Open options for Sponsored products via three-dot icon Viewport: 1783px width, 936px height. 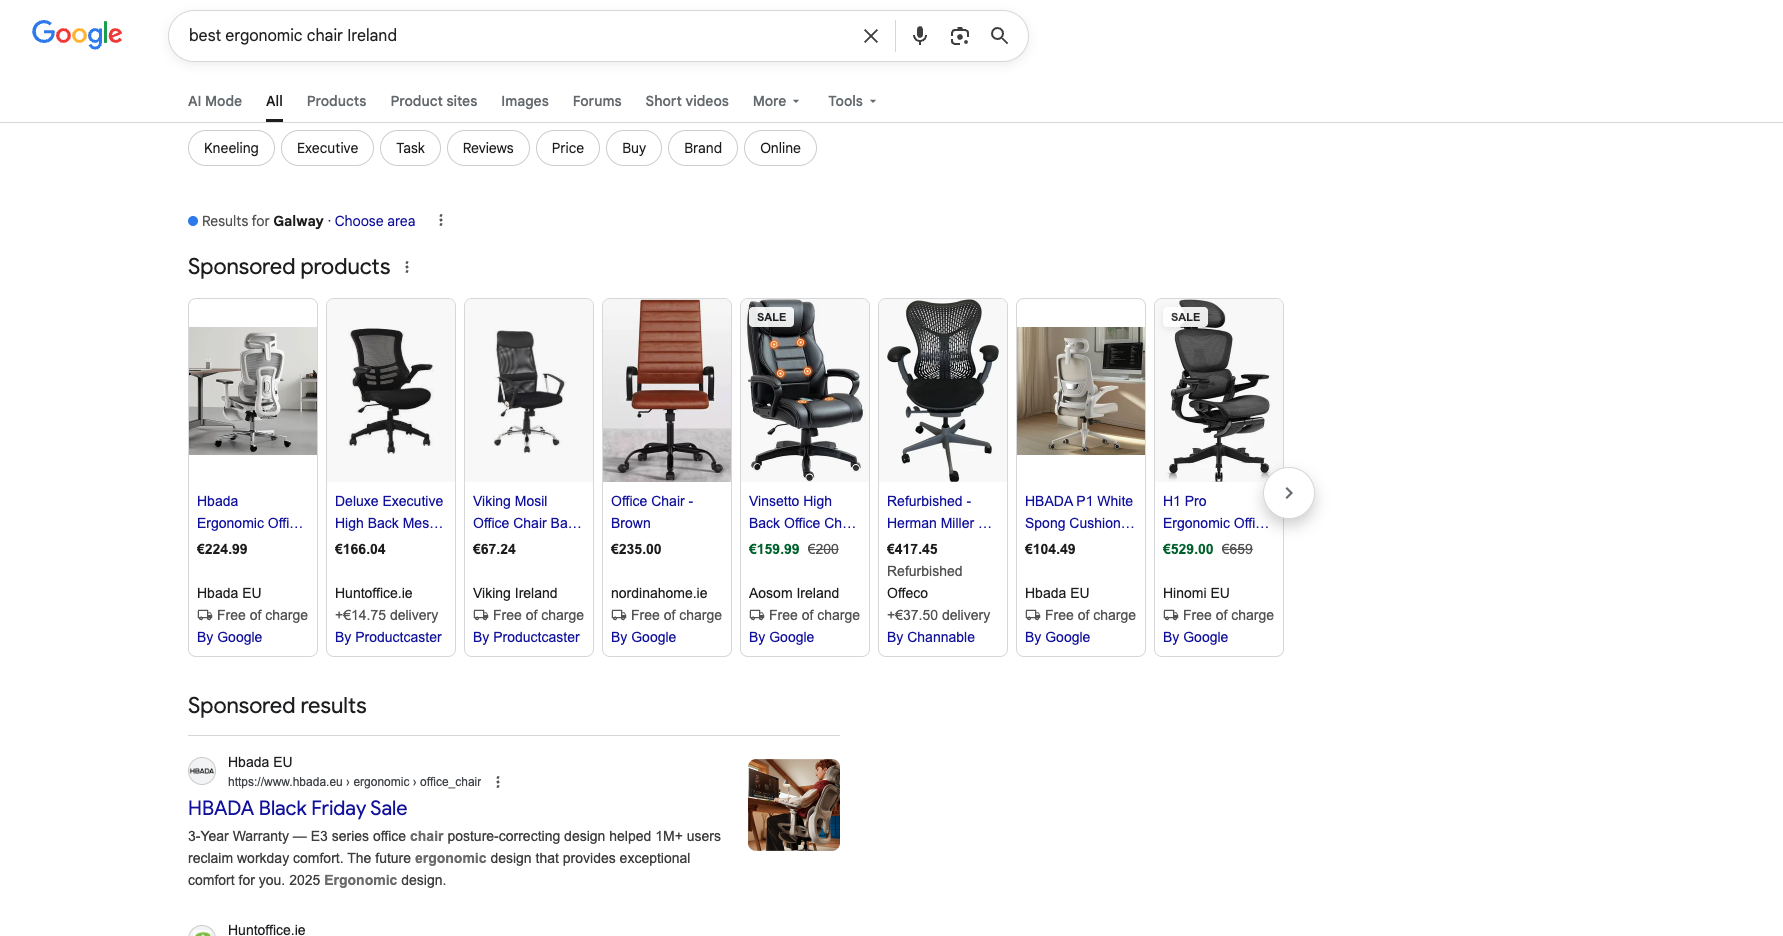click(407, 267)
